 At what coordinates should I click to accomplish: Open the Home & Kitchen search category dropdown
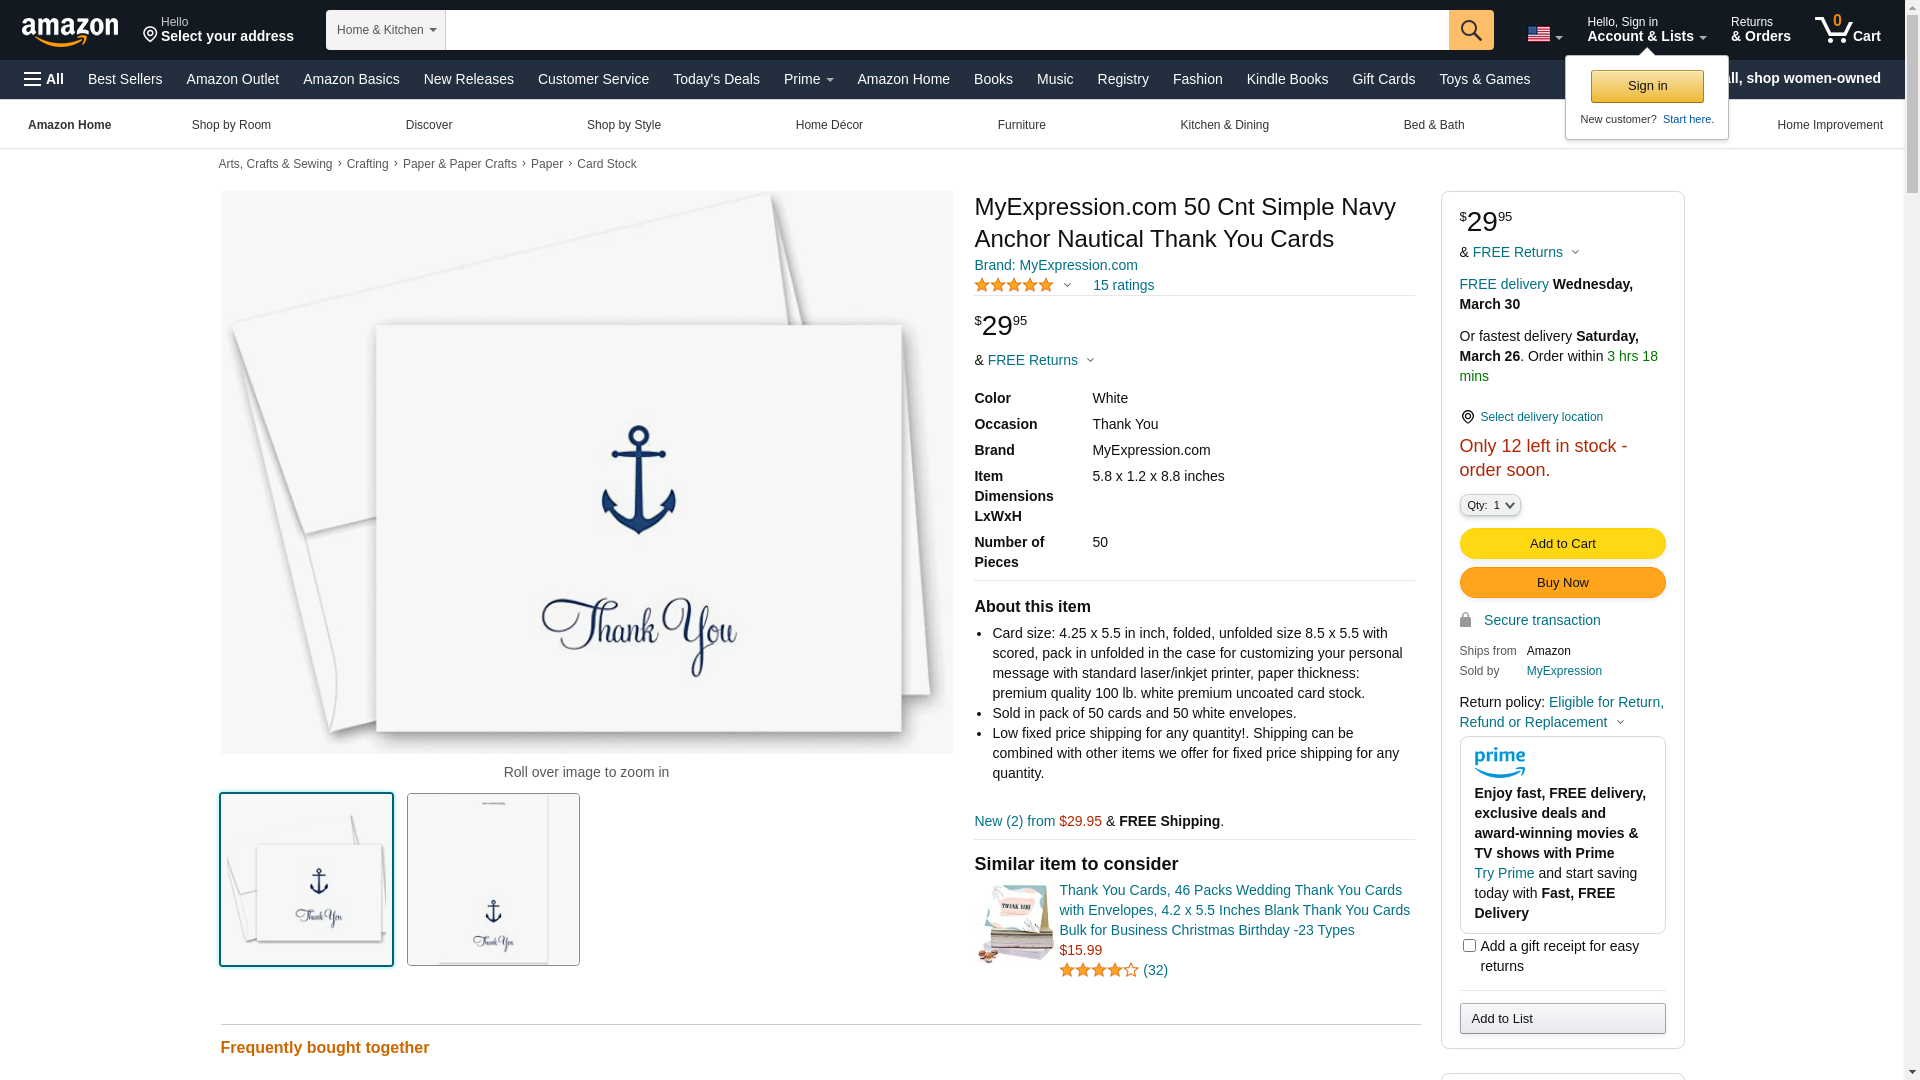tap(385, 30)
